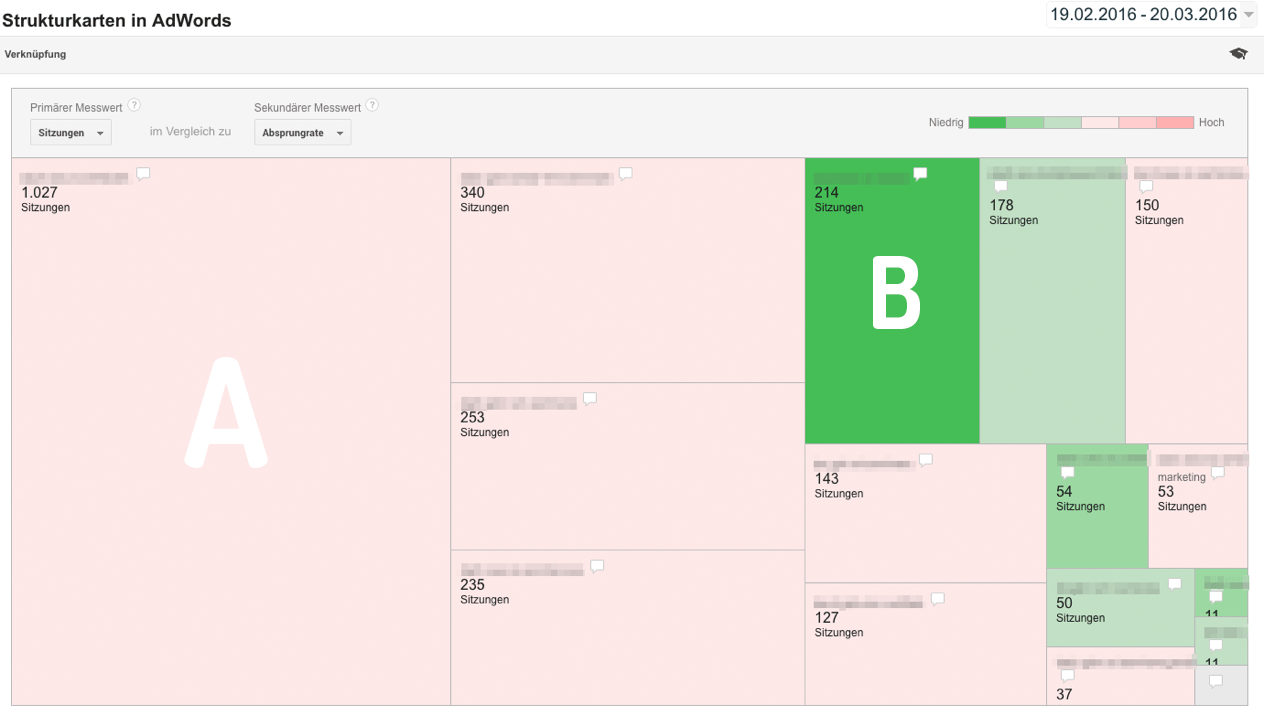This screenshot has height=716, width=1264.
Task: Click comment icon in green 214 Sitzungen tile
Action: (920, 174)
